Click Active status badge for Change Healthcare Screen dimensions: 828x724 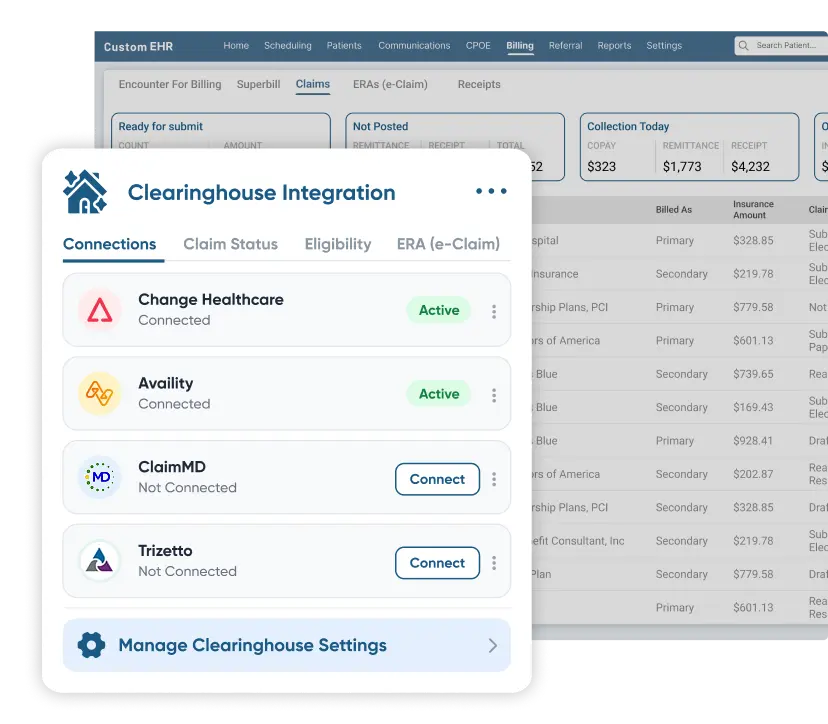click(x=439, y=310)
